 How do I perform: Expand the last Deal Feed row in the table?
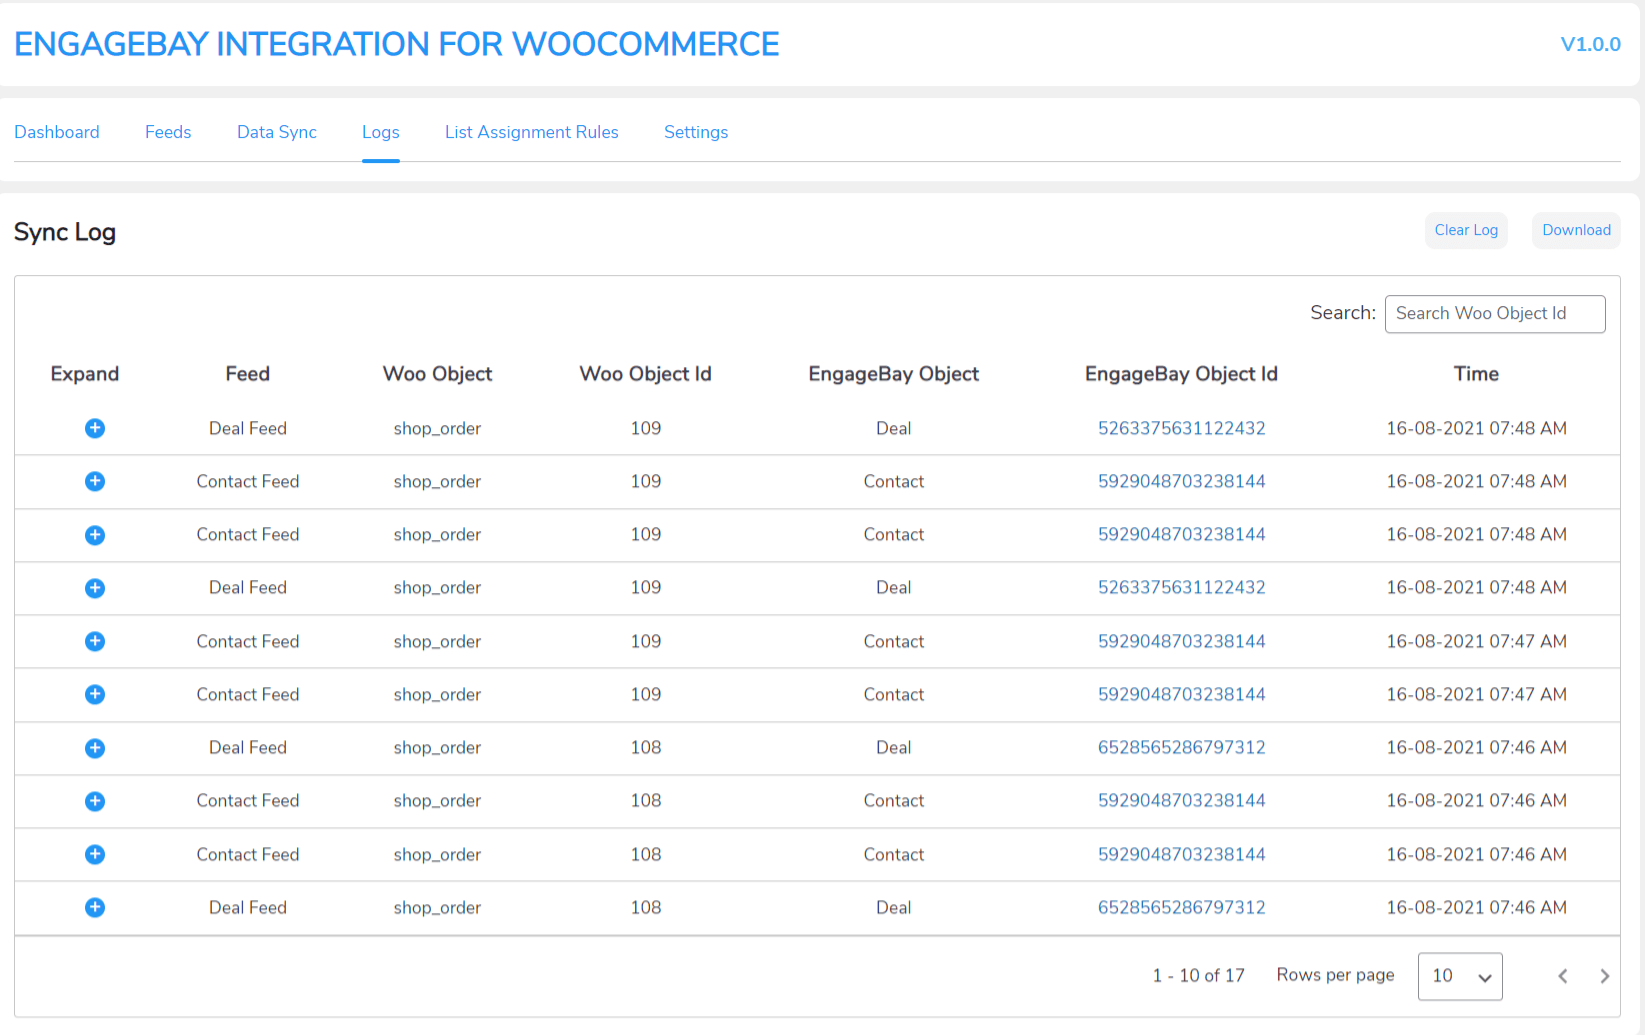point(95,907)
